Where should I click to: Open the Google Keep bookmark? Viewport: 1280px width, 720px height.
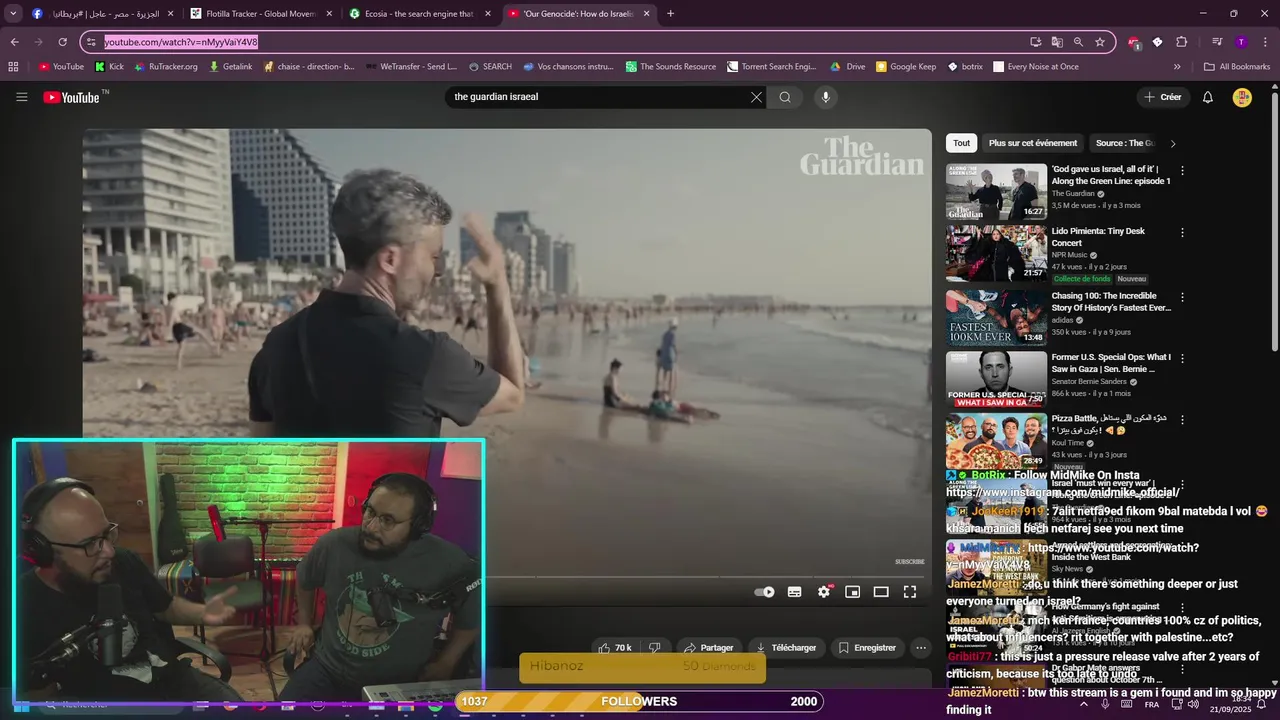pyautogui.click(x=906, y=66)
